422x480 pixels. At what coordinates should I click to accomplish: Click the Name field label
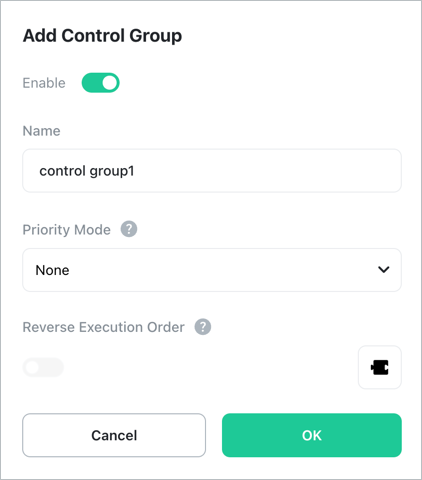(x=41, y=131)
